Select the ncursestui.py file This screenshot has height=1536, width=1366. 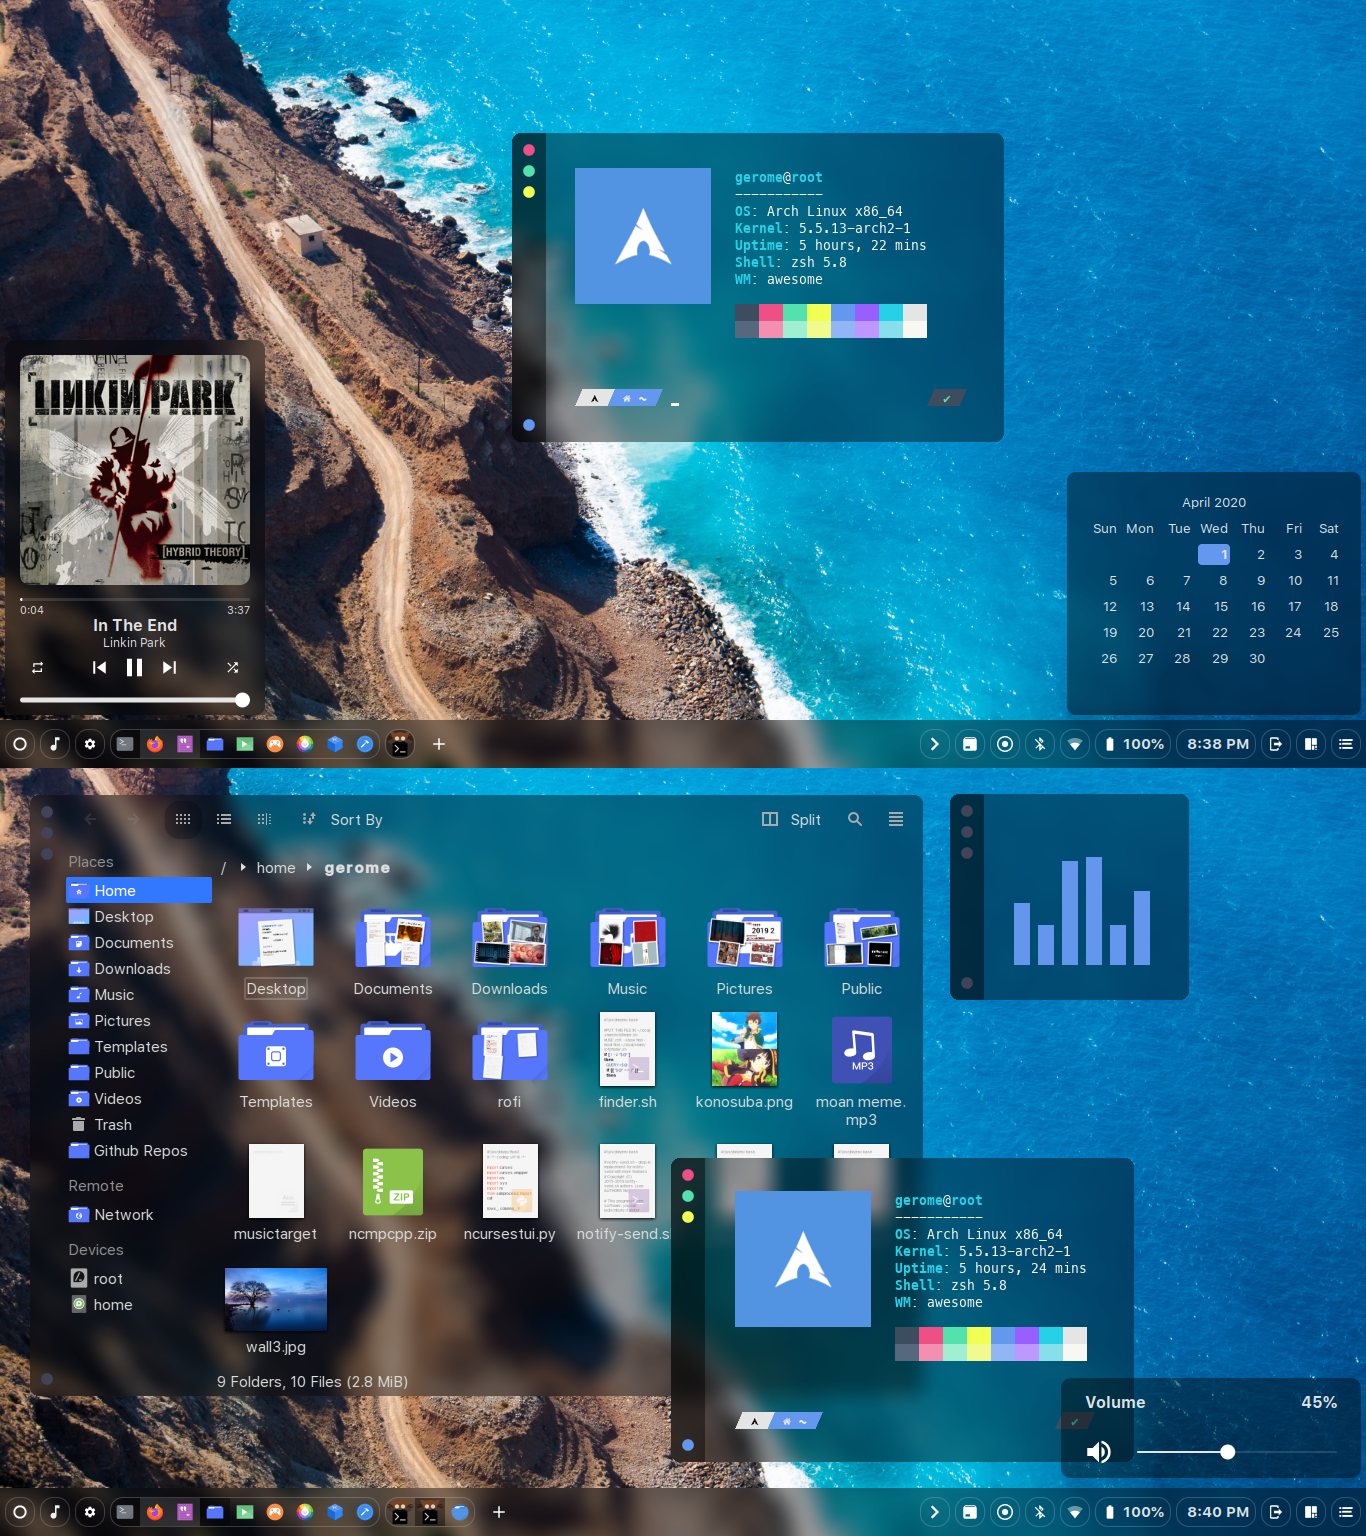coord(510,1182)
